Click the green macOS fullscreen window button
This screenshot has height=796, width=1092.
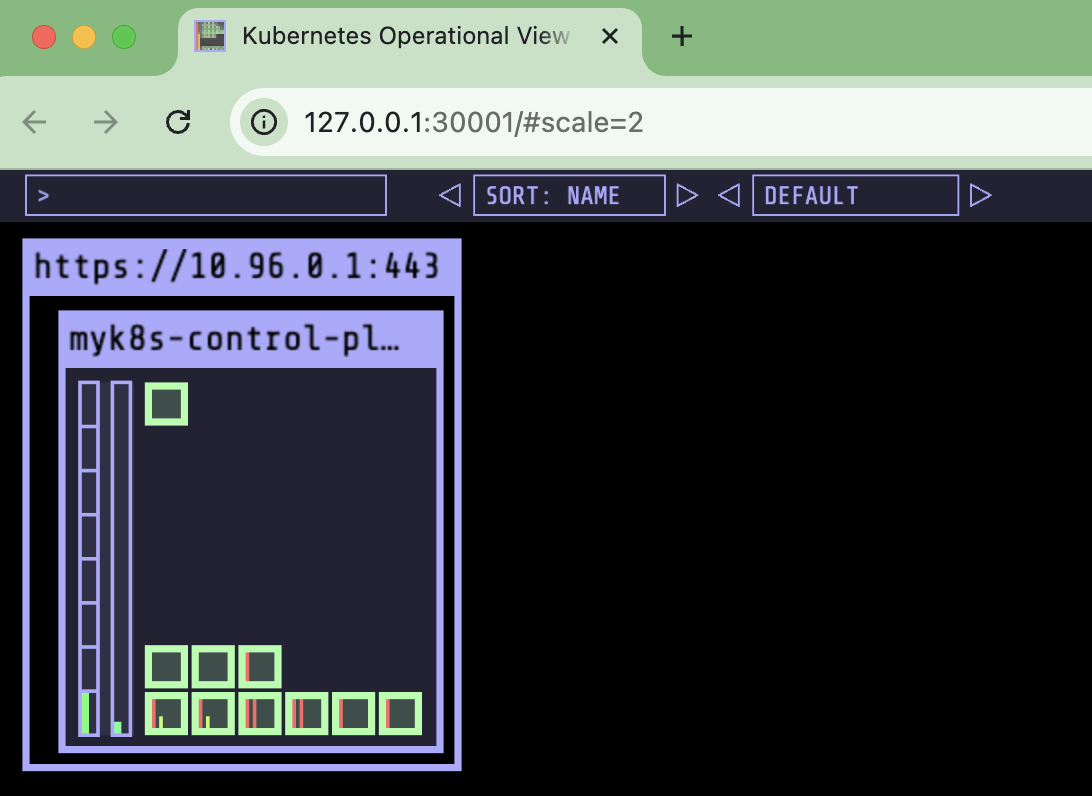point(124,37)
